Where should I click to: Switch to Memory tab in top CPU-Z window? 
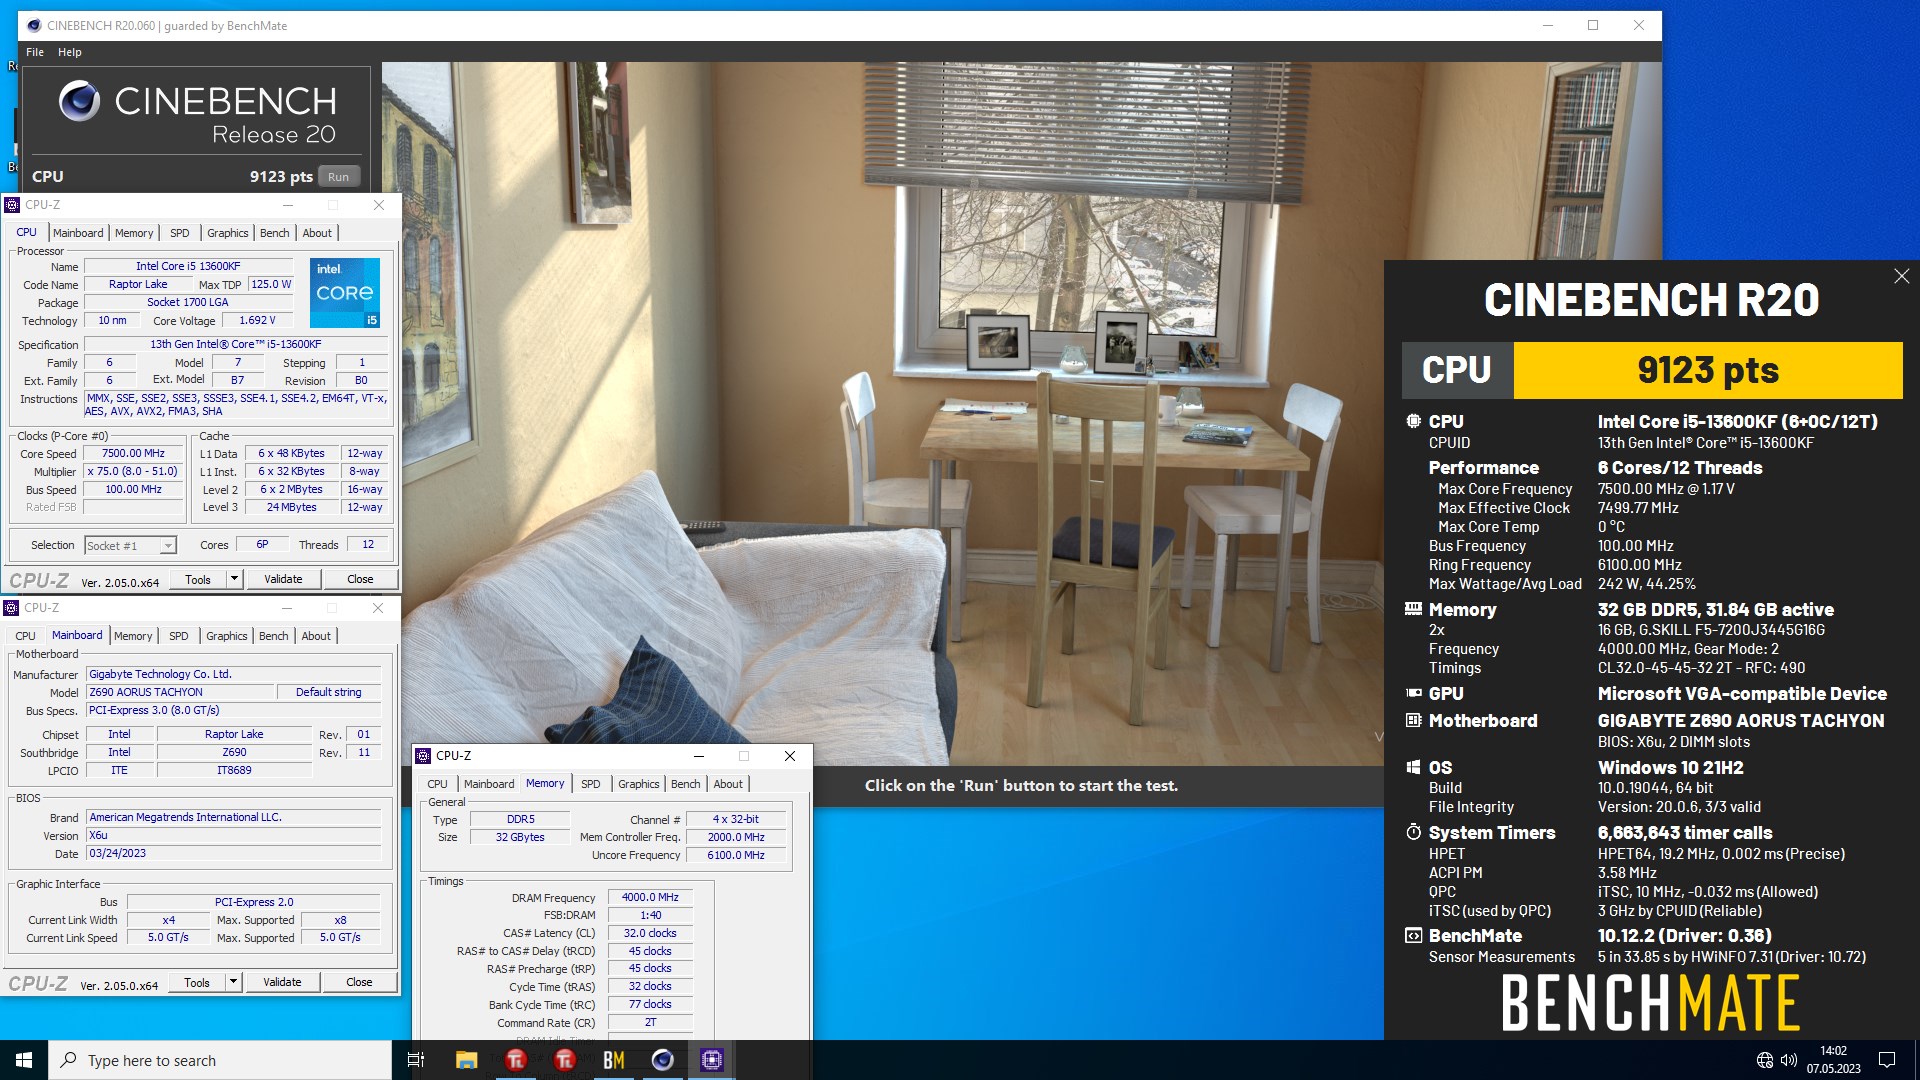click(x=134, y=233)
